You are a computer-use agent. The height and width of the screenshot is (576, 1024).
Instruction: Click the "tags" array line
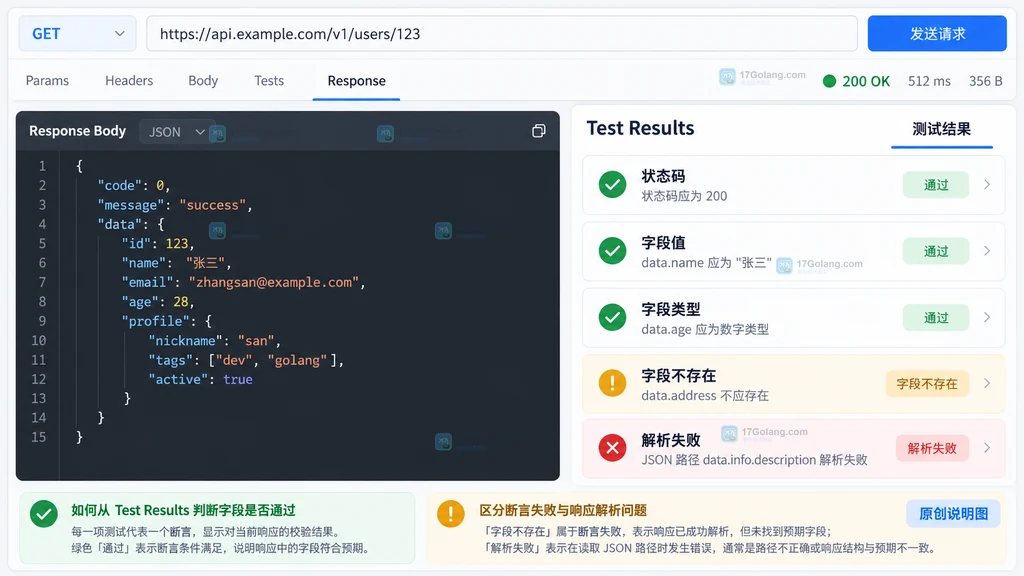246,360
